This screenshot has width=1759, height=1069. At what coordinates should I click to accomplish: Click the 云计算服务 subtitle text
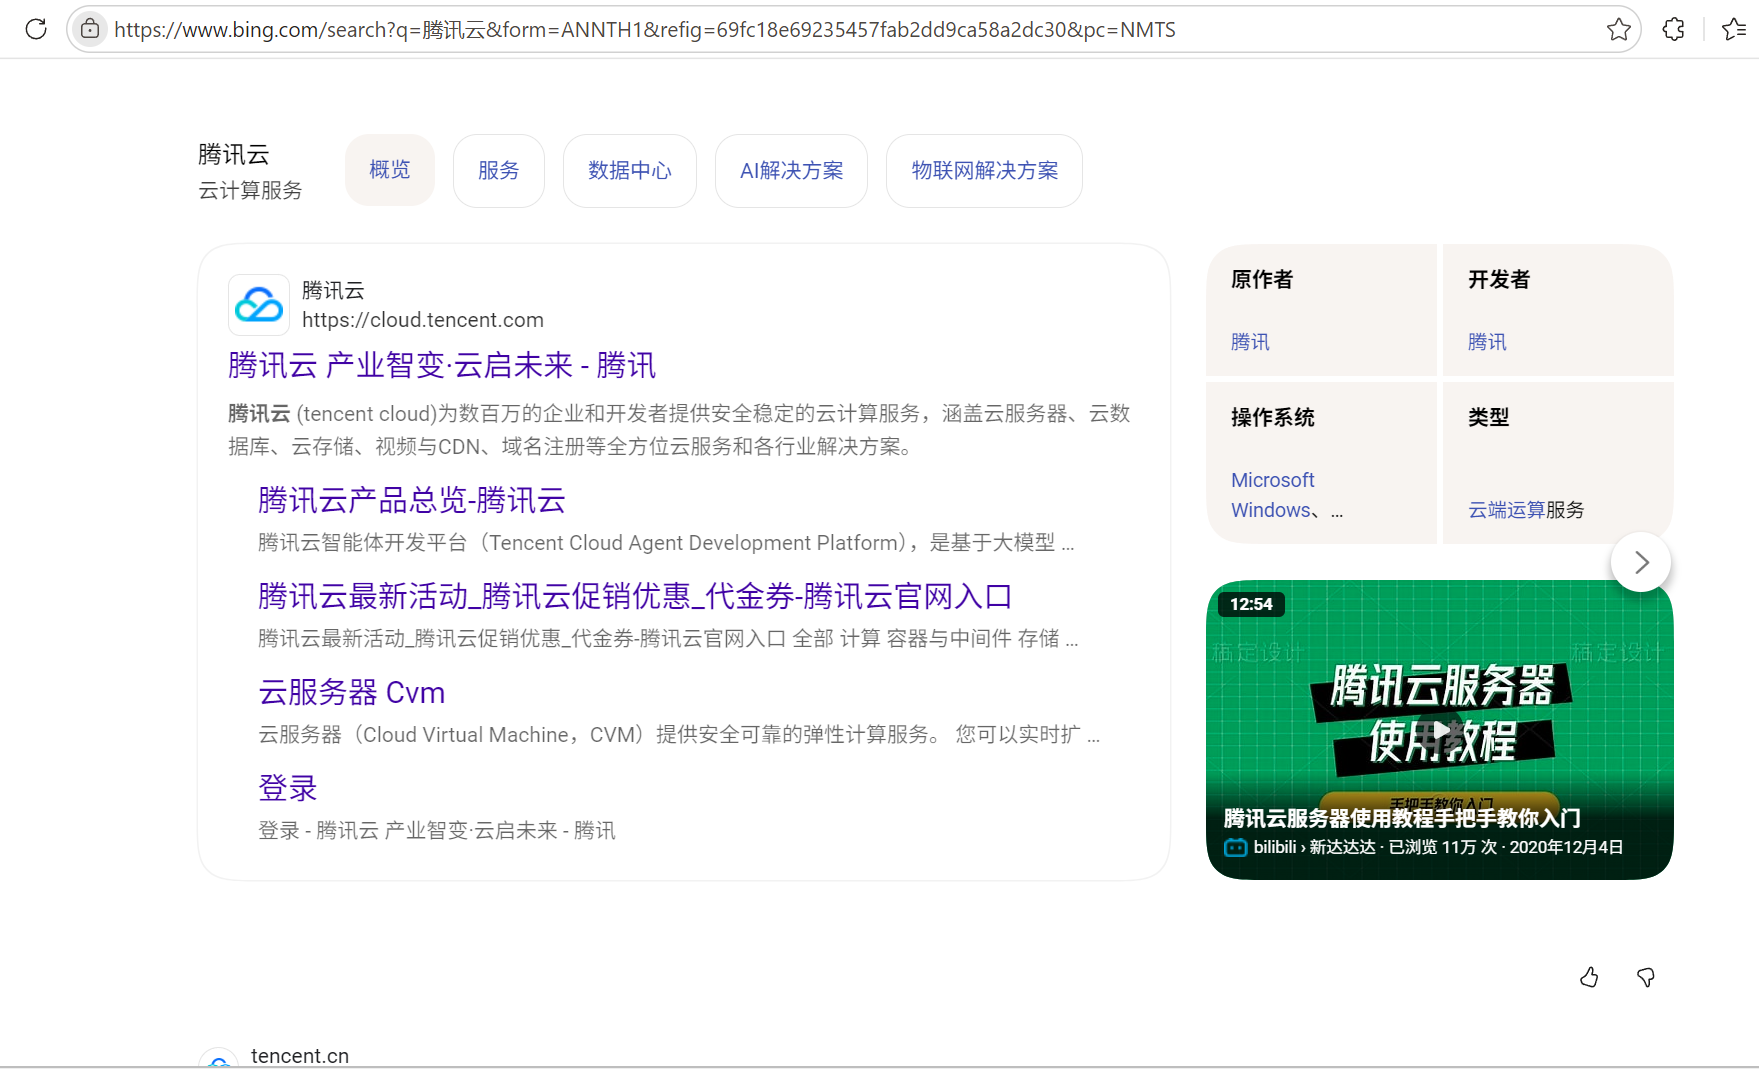tap(250, 190)
